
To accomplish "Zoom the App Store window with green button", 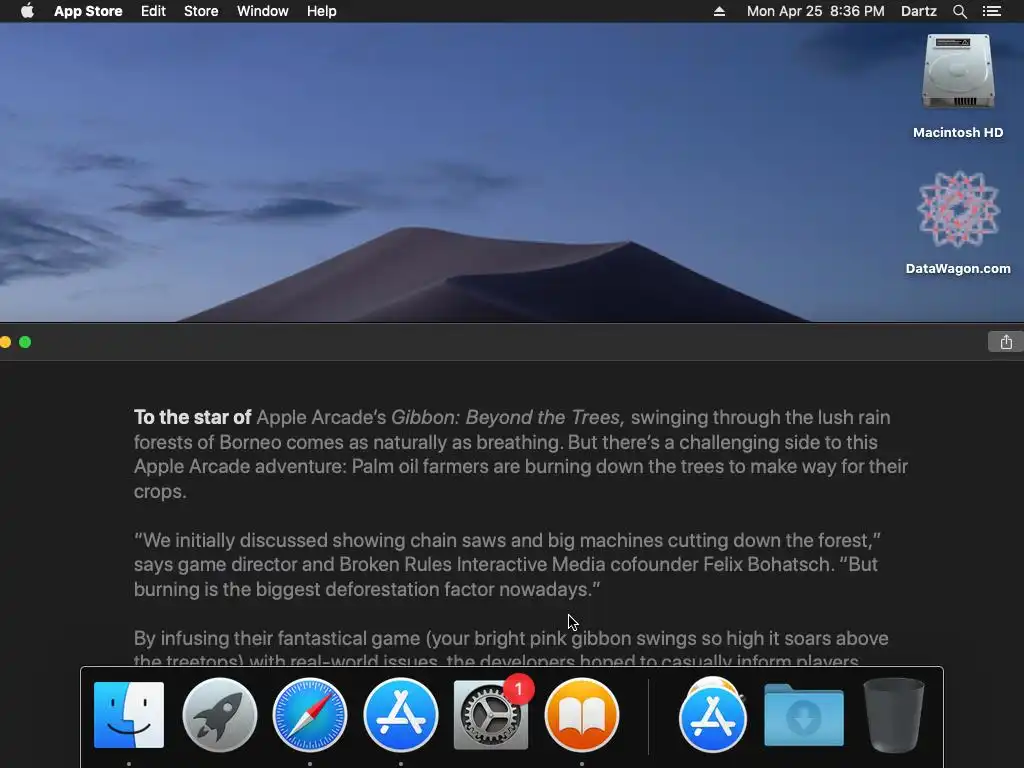I will (x=25, y=342).
